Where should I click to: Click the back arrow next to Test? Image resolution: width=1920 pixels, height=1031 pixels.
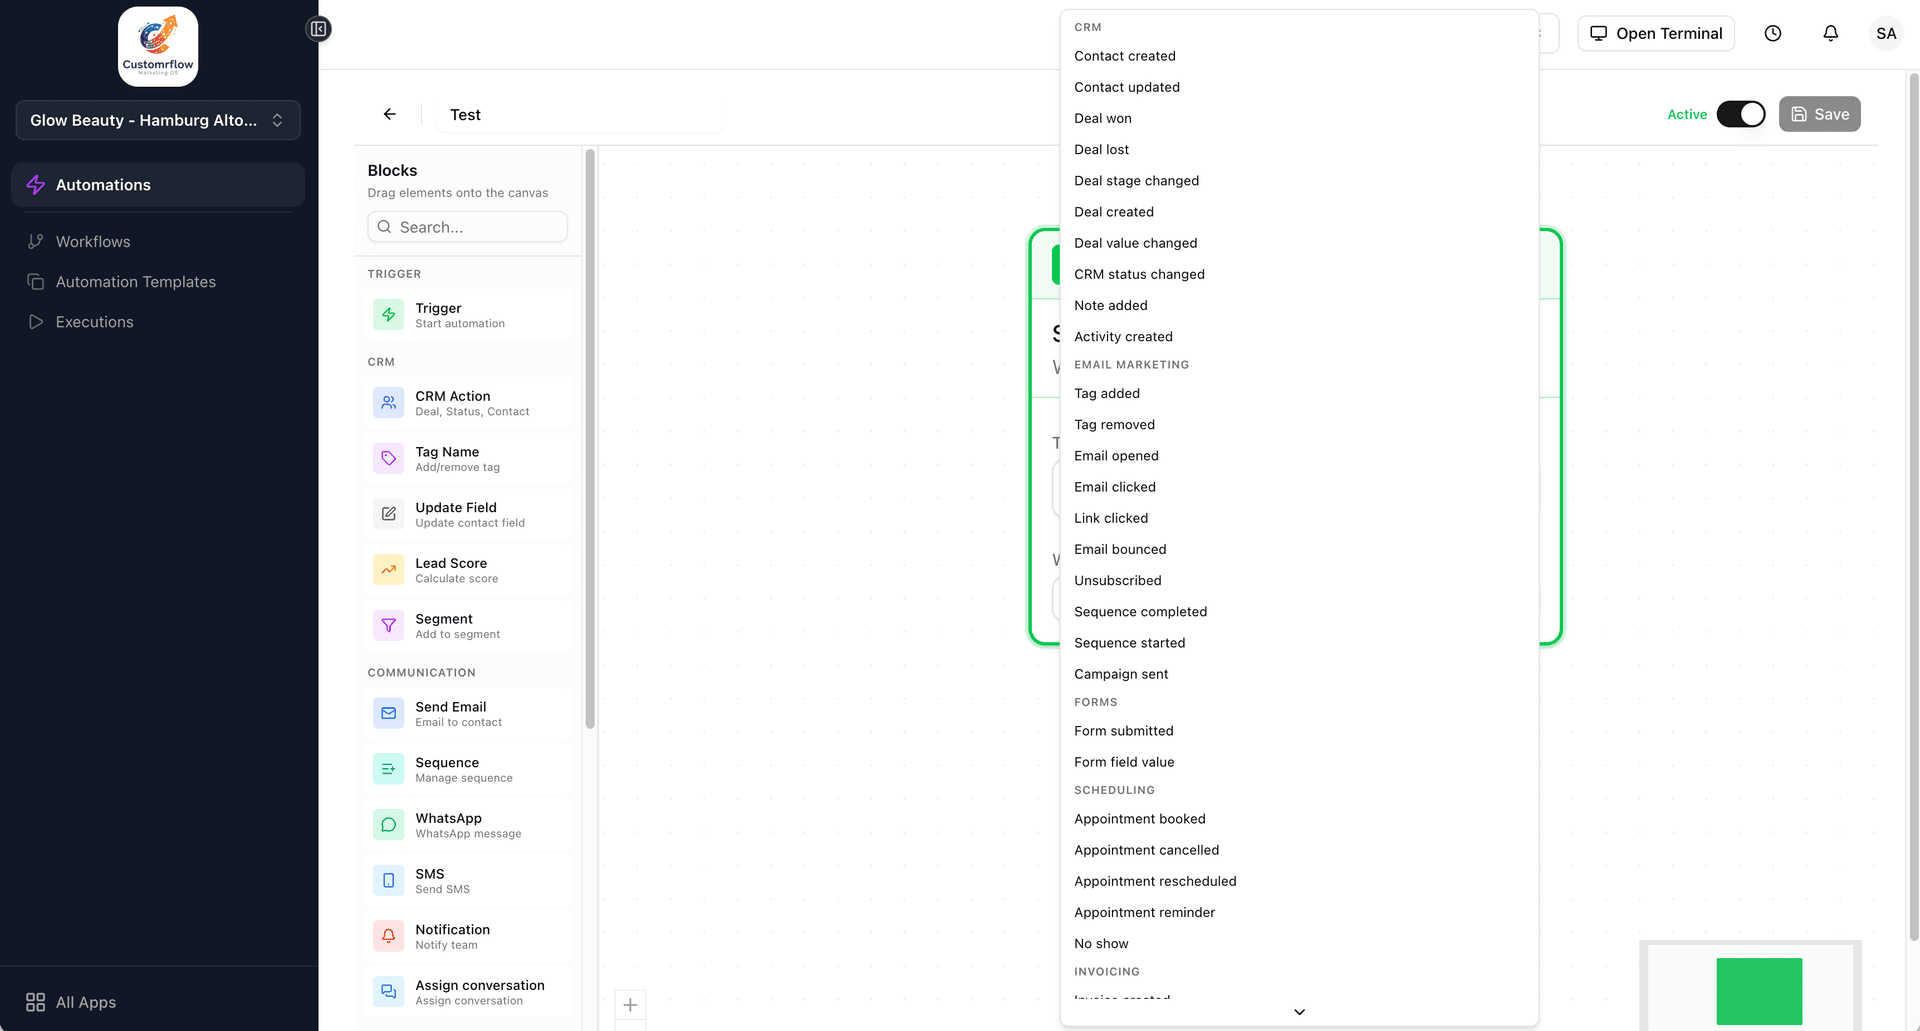(x=390, y=114)
